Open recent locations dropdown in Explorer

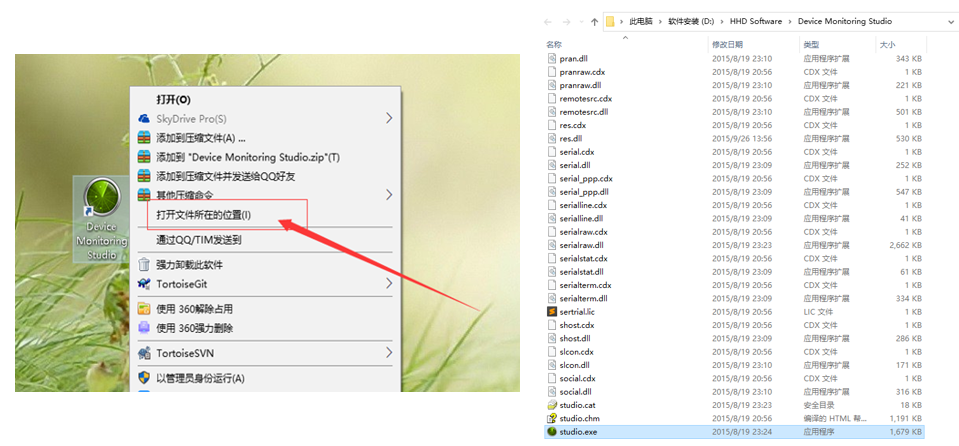[580, 22]
